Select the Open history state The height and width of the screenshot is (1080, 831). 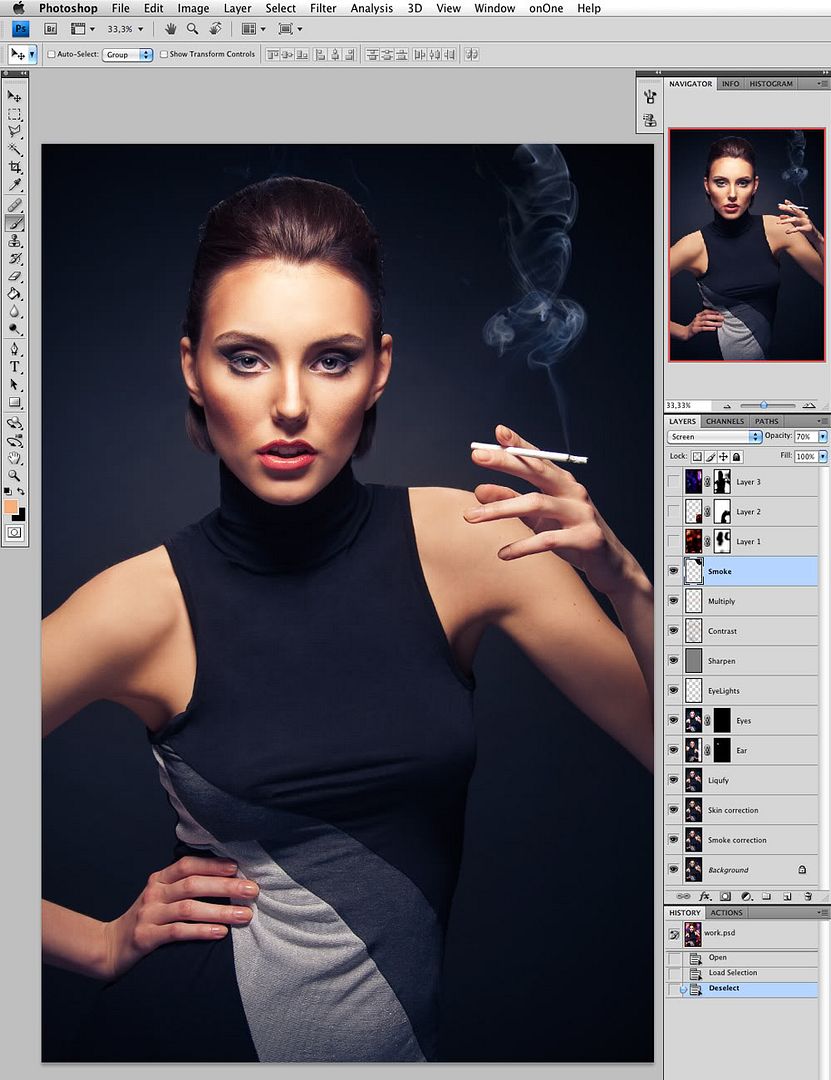point(742,957)
